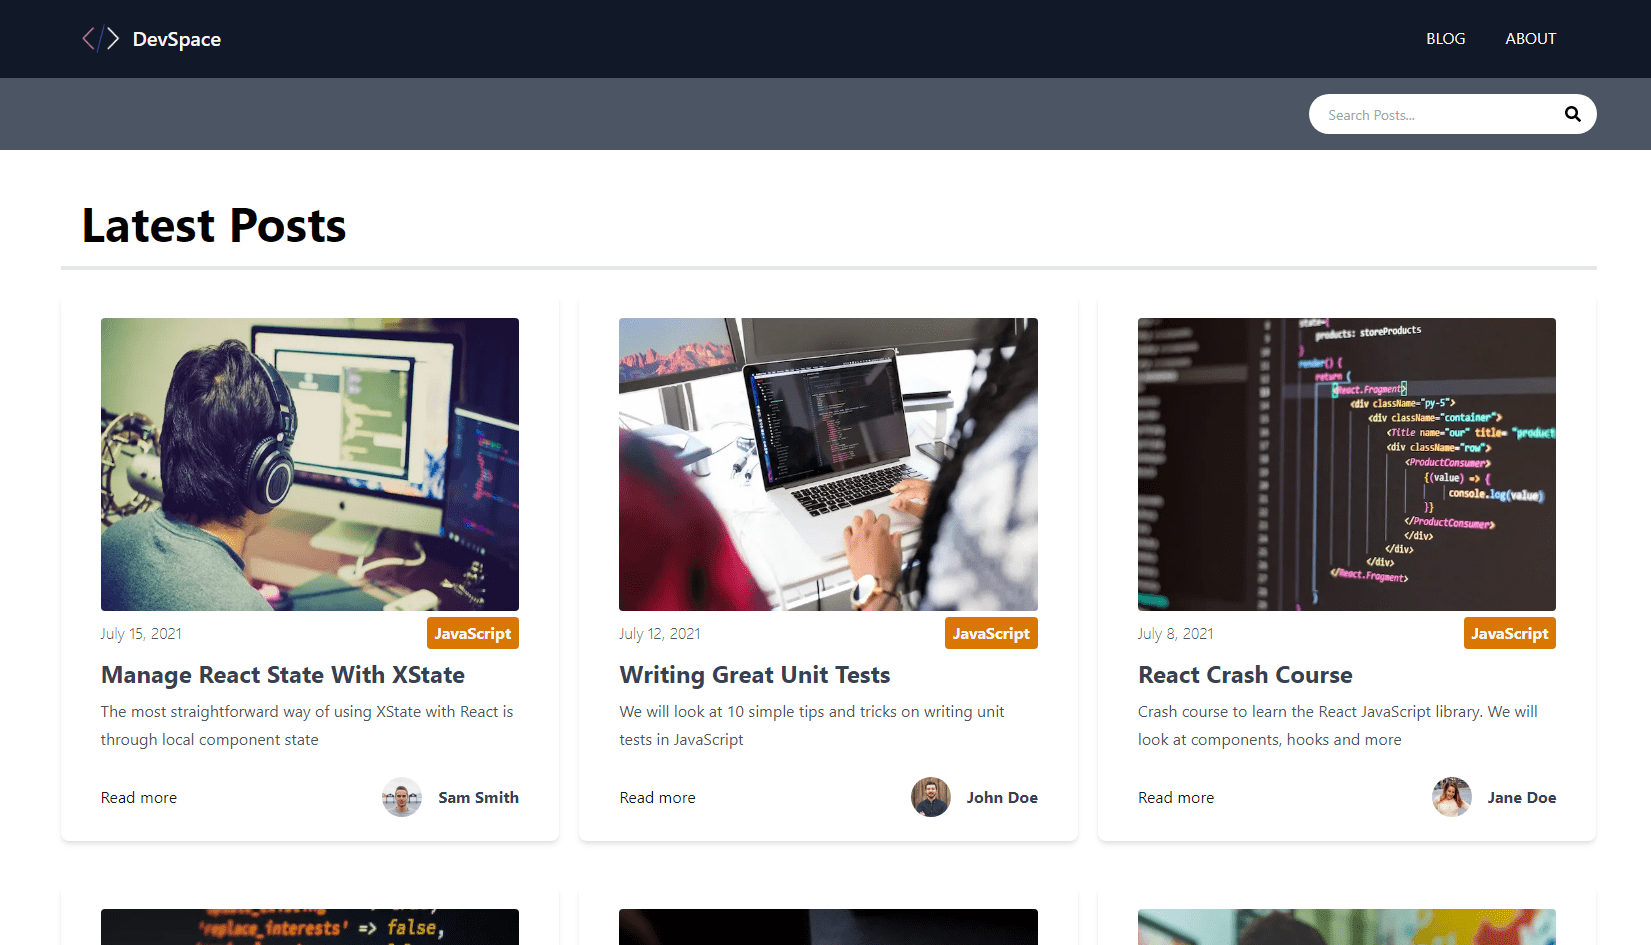Read more on React Crash Course
This screenshot has width=1651, height=945.
point(1176,797)
